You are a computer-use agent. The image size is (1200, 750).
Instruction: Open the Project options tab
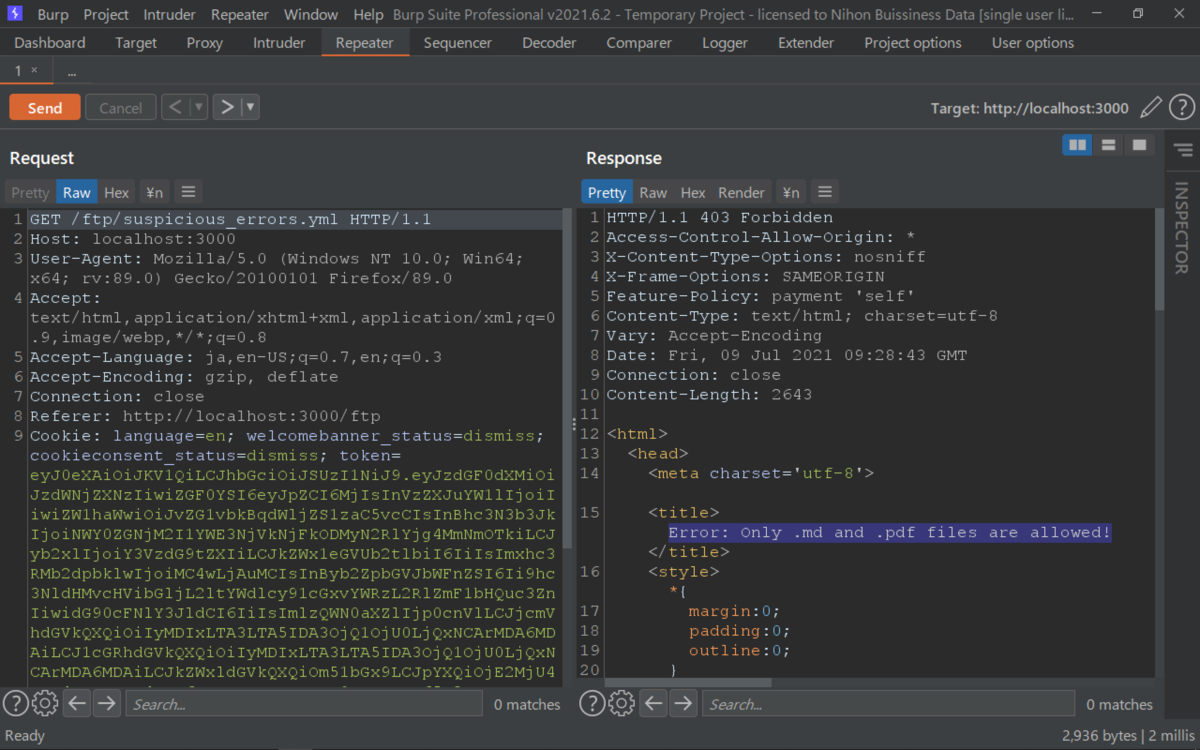pos(913,43)
